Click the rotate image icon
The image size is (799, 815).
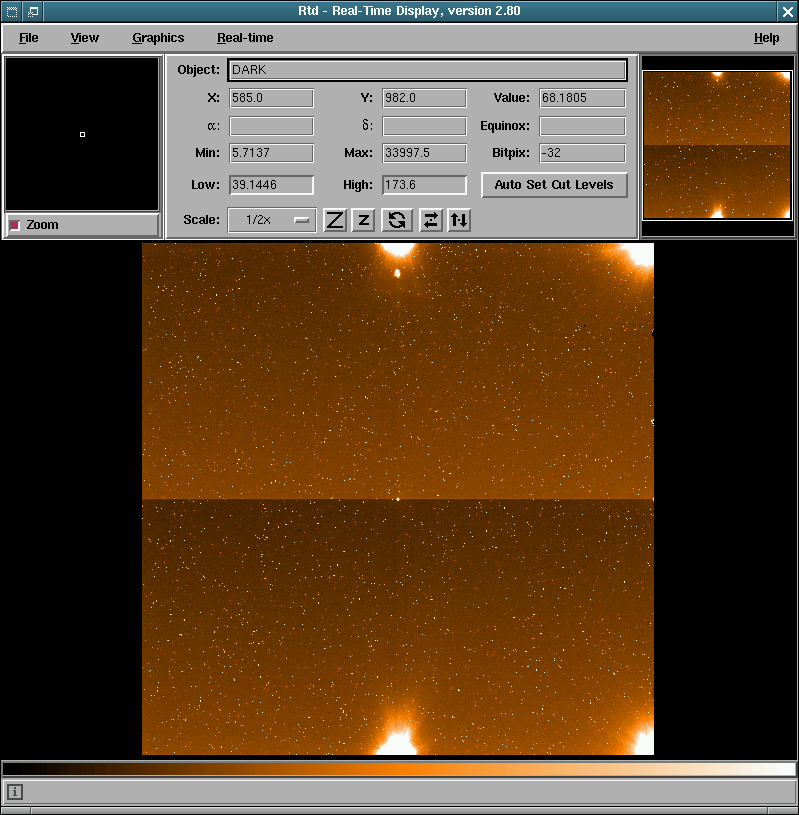click(397, 220)
